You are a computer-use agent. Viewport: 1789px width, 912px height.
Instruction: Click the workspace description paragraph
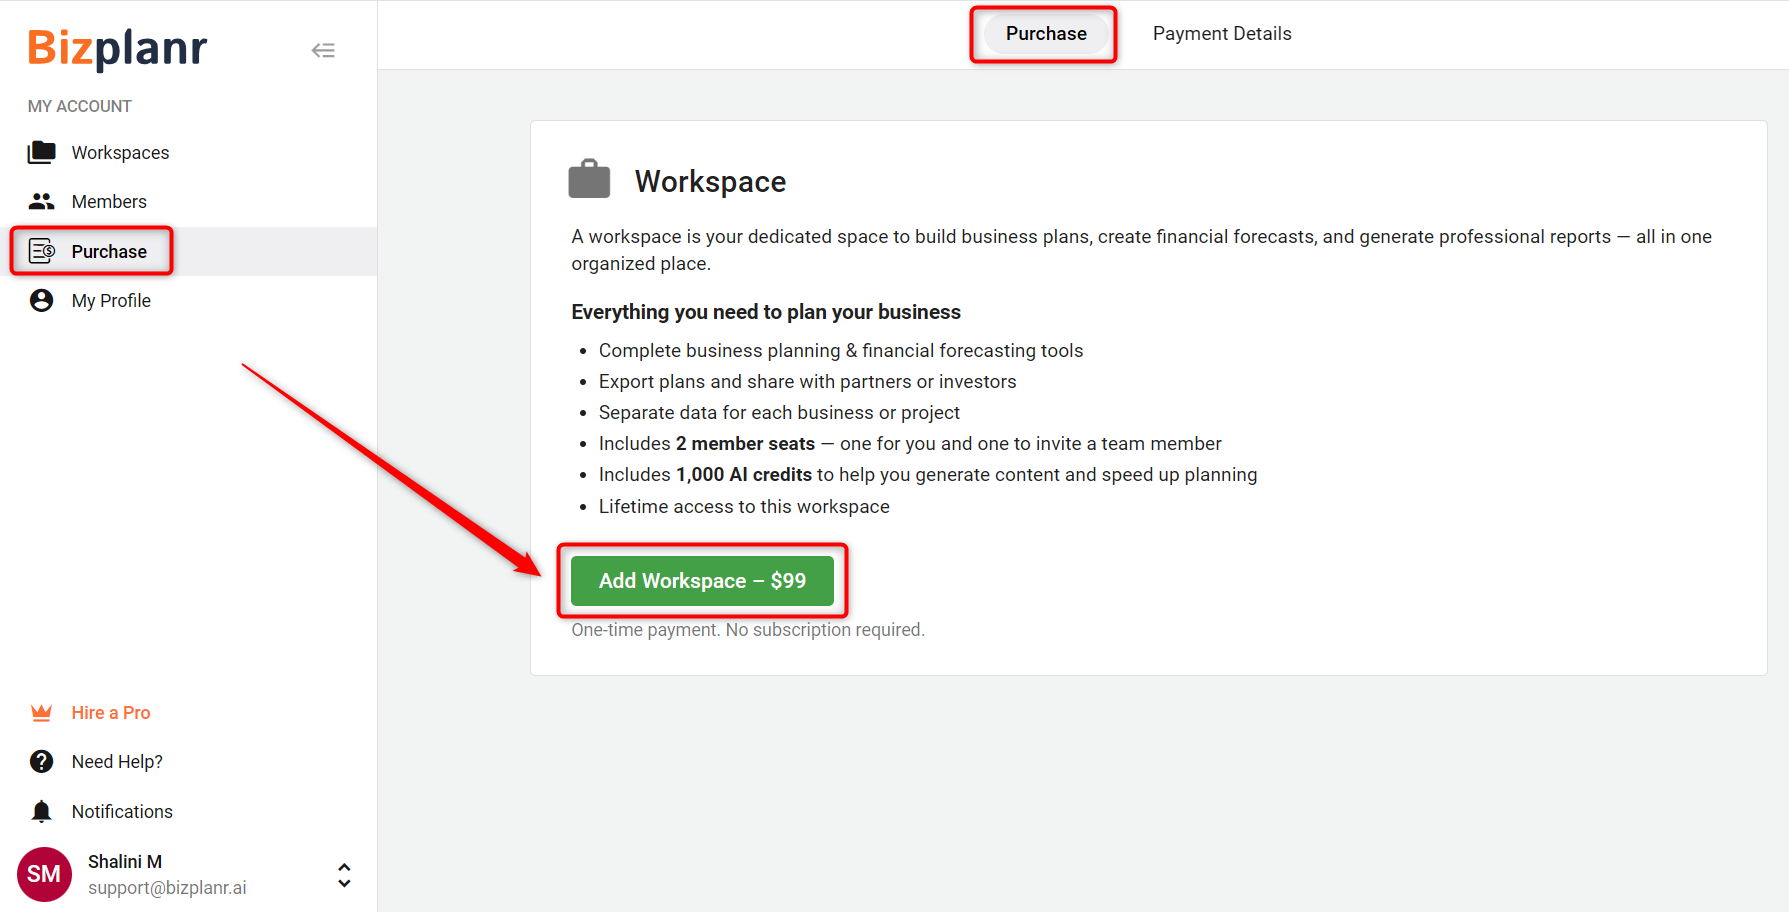coord(1142,250)
